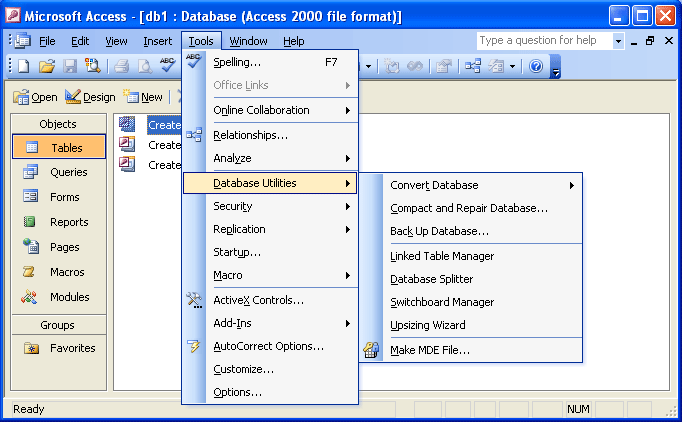
Task: Choose Switchboard Manager
Action: click(471, 302)
